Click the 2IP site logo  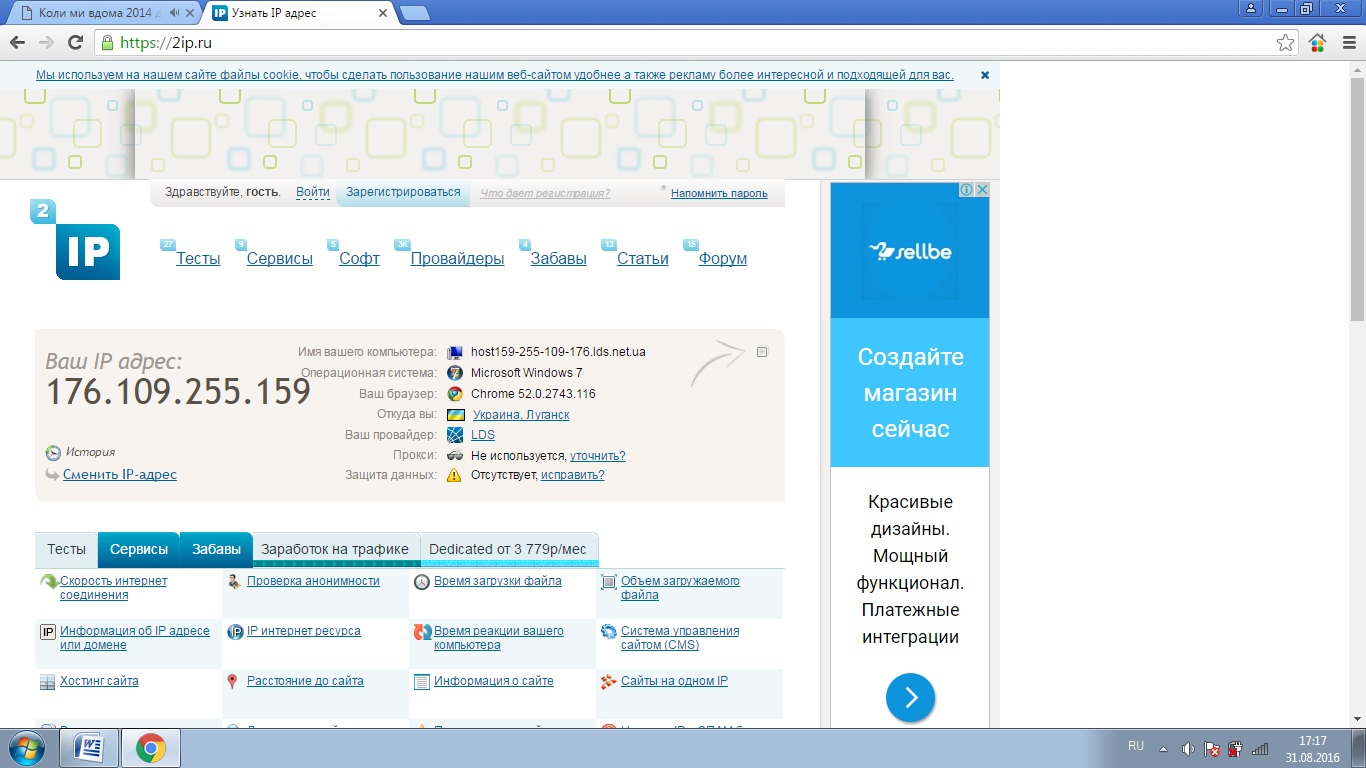(x=76, y=240)
